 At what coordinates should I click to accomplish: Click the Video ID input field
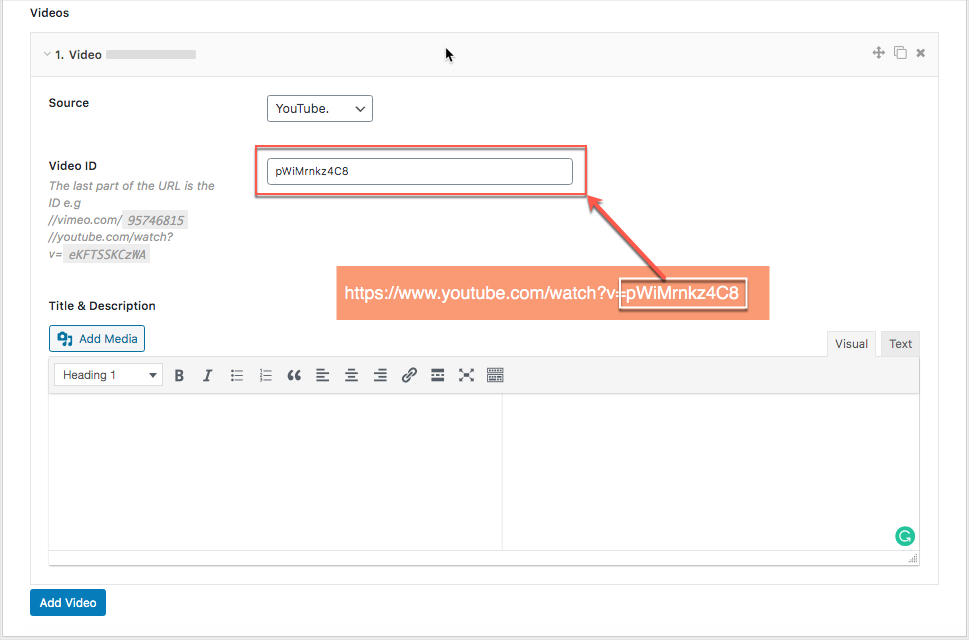click(x=420, y=171)
